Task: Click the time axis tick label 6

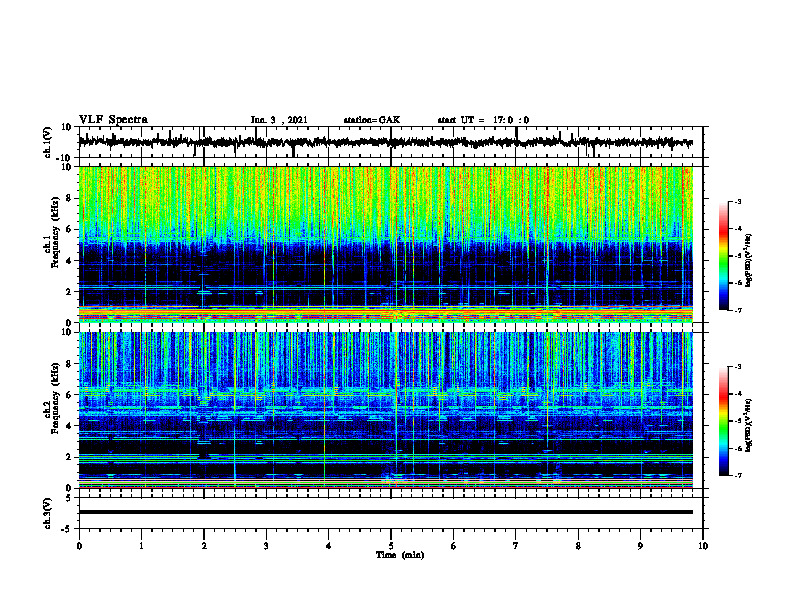Action: pyautogui.click(x=454, y=546)
